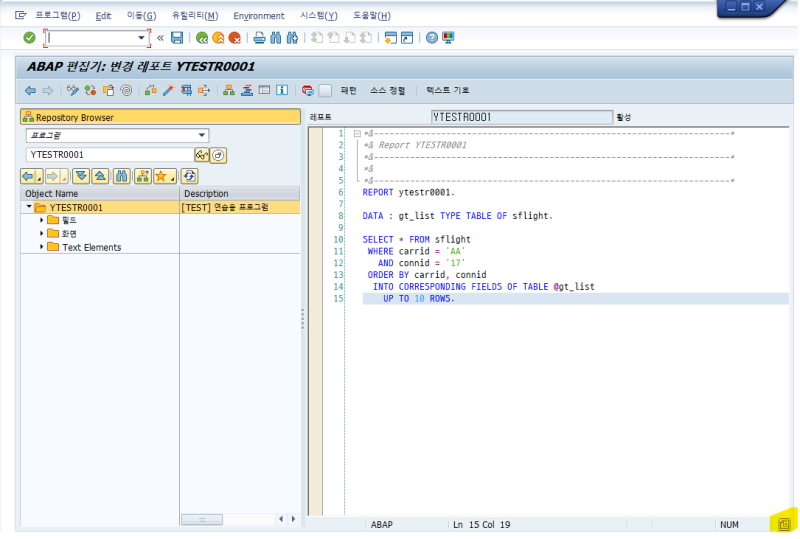Click the orange Exit icon
The height and width of the screenshot is (539, 800).
tap(218, 38)
